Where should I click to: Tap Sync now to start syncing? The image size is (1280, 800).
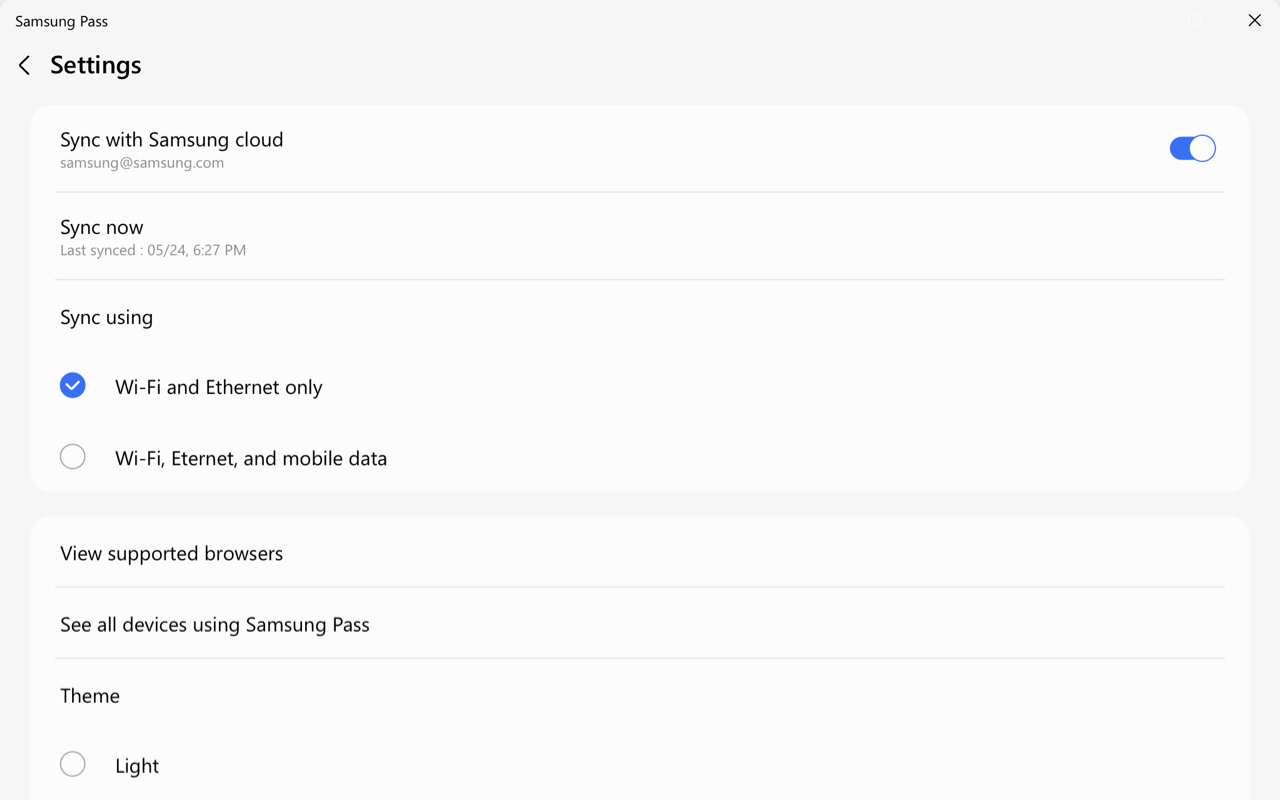(102, 228)
